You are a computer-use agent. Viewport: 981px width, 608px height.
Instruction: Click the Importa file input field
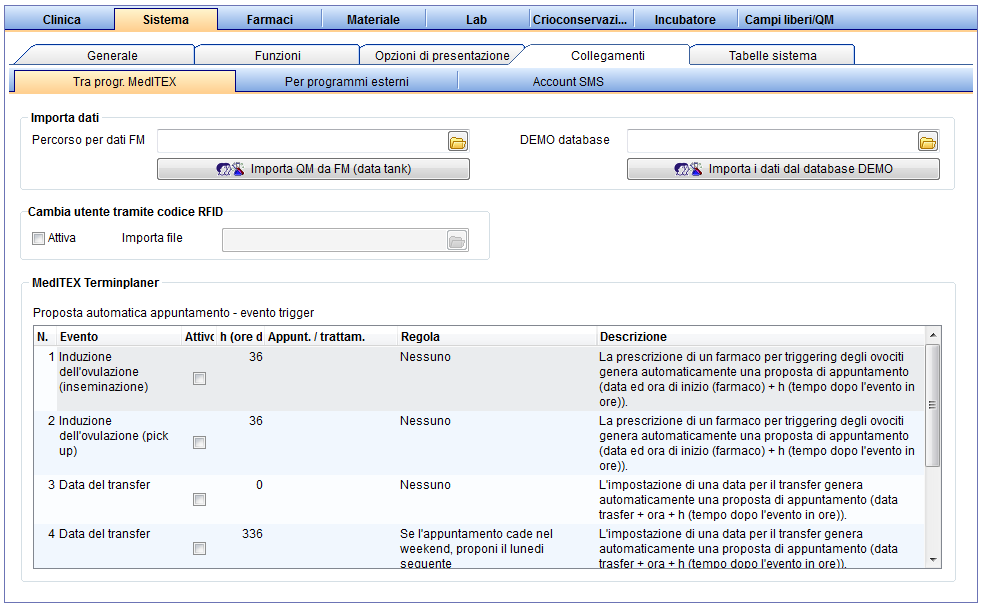pos(335,240)
